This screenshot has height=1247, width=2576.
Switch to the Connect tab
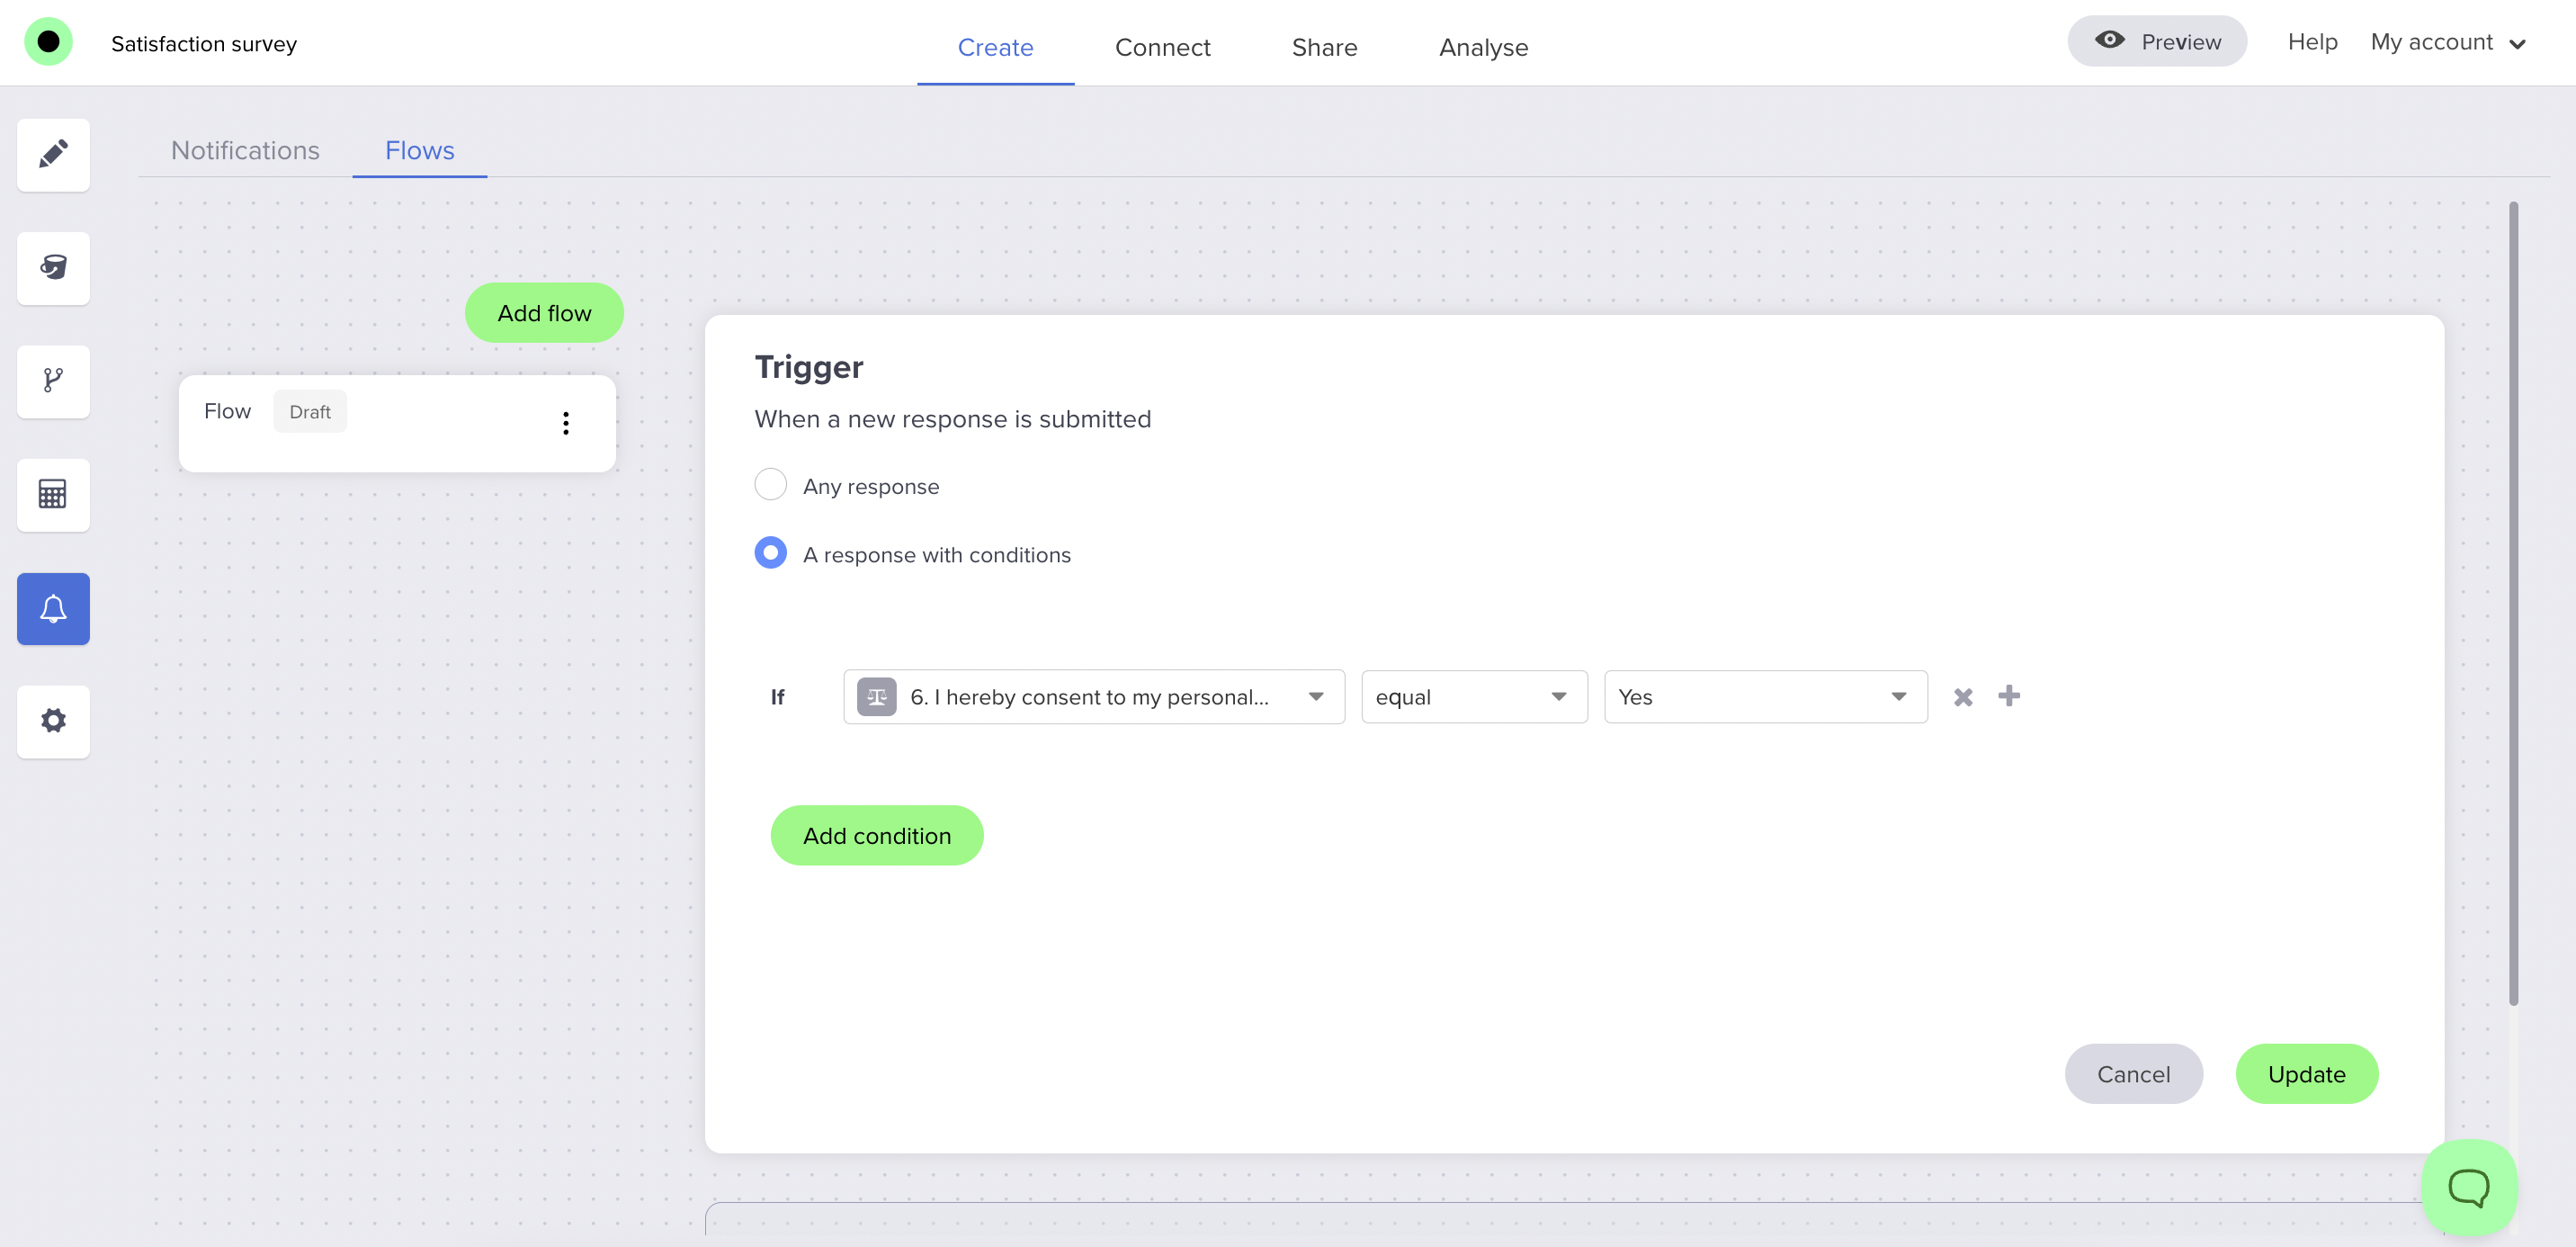(x=1162, y=47)
